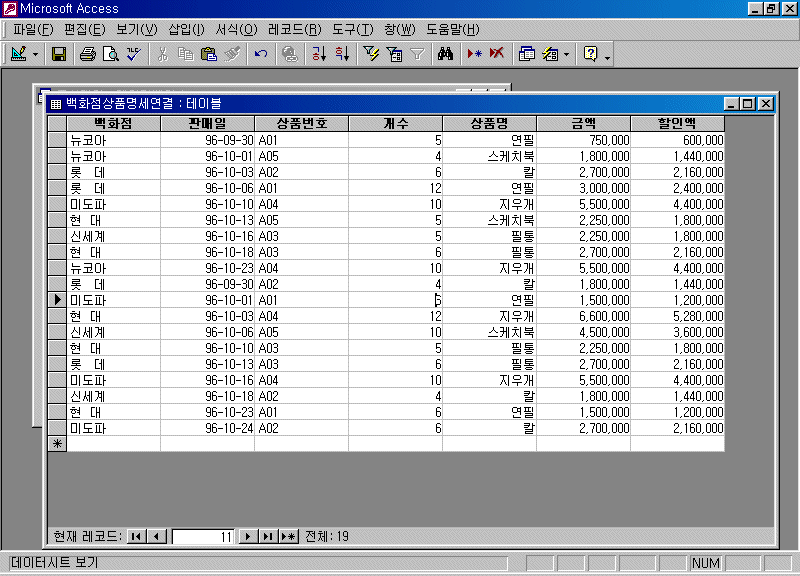This screenshot has width=800, height=576.
Task: Open the 보기(V) menu
Action: (137, 30)
